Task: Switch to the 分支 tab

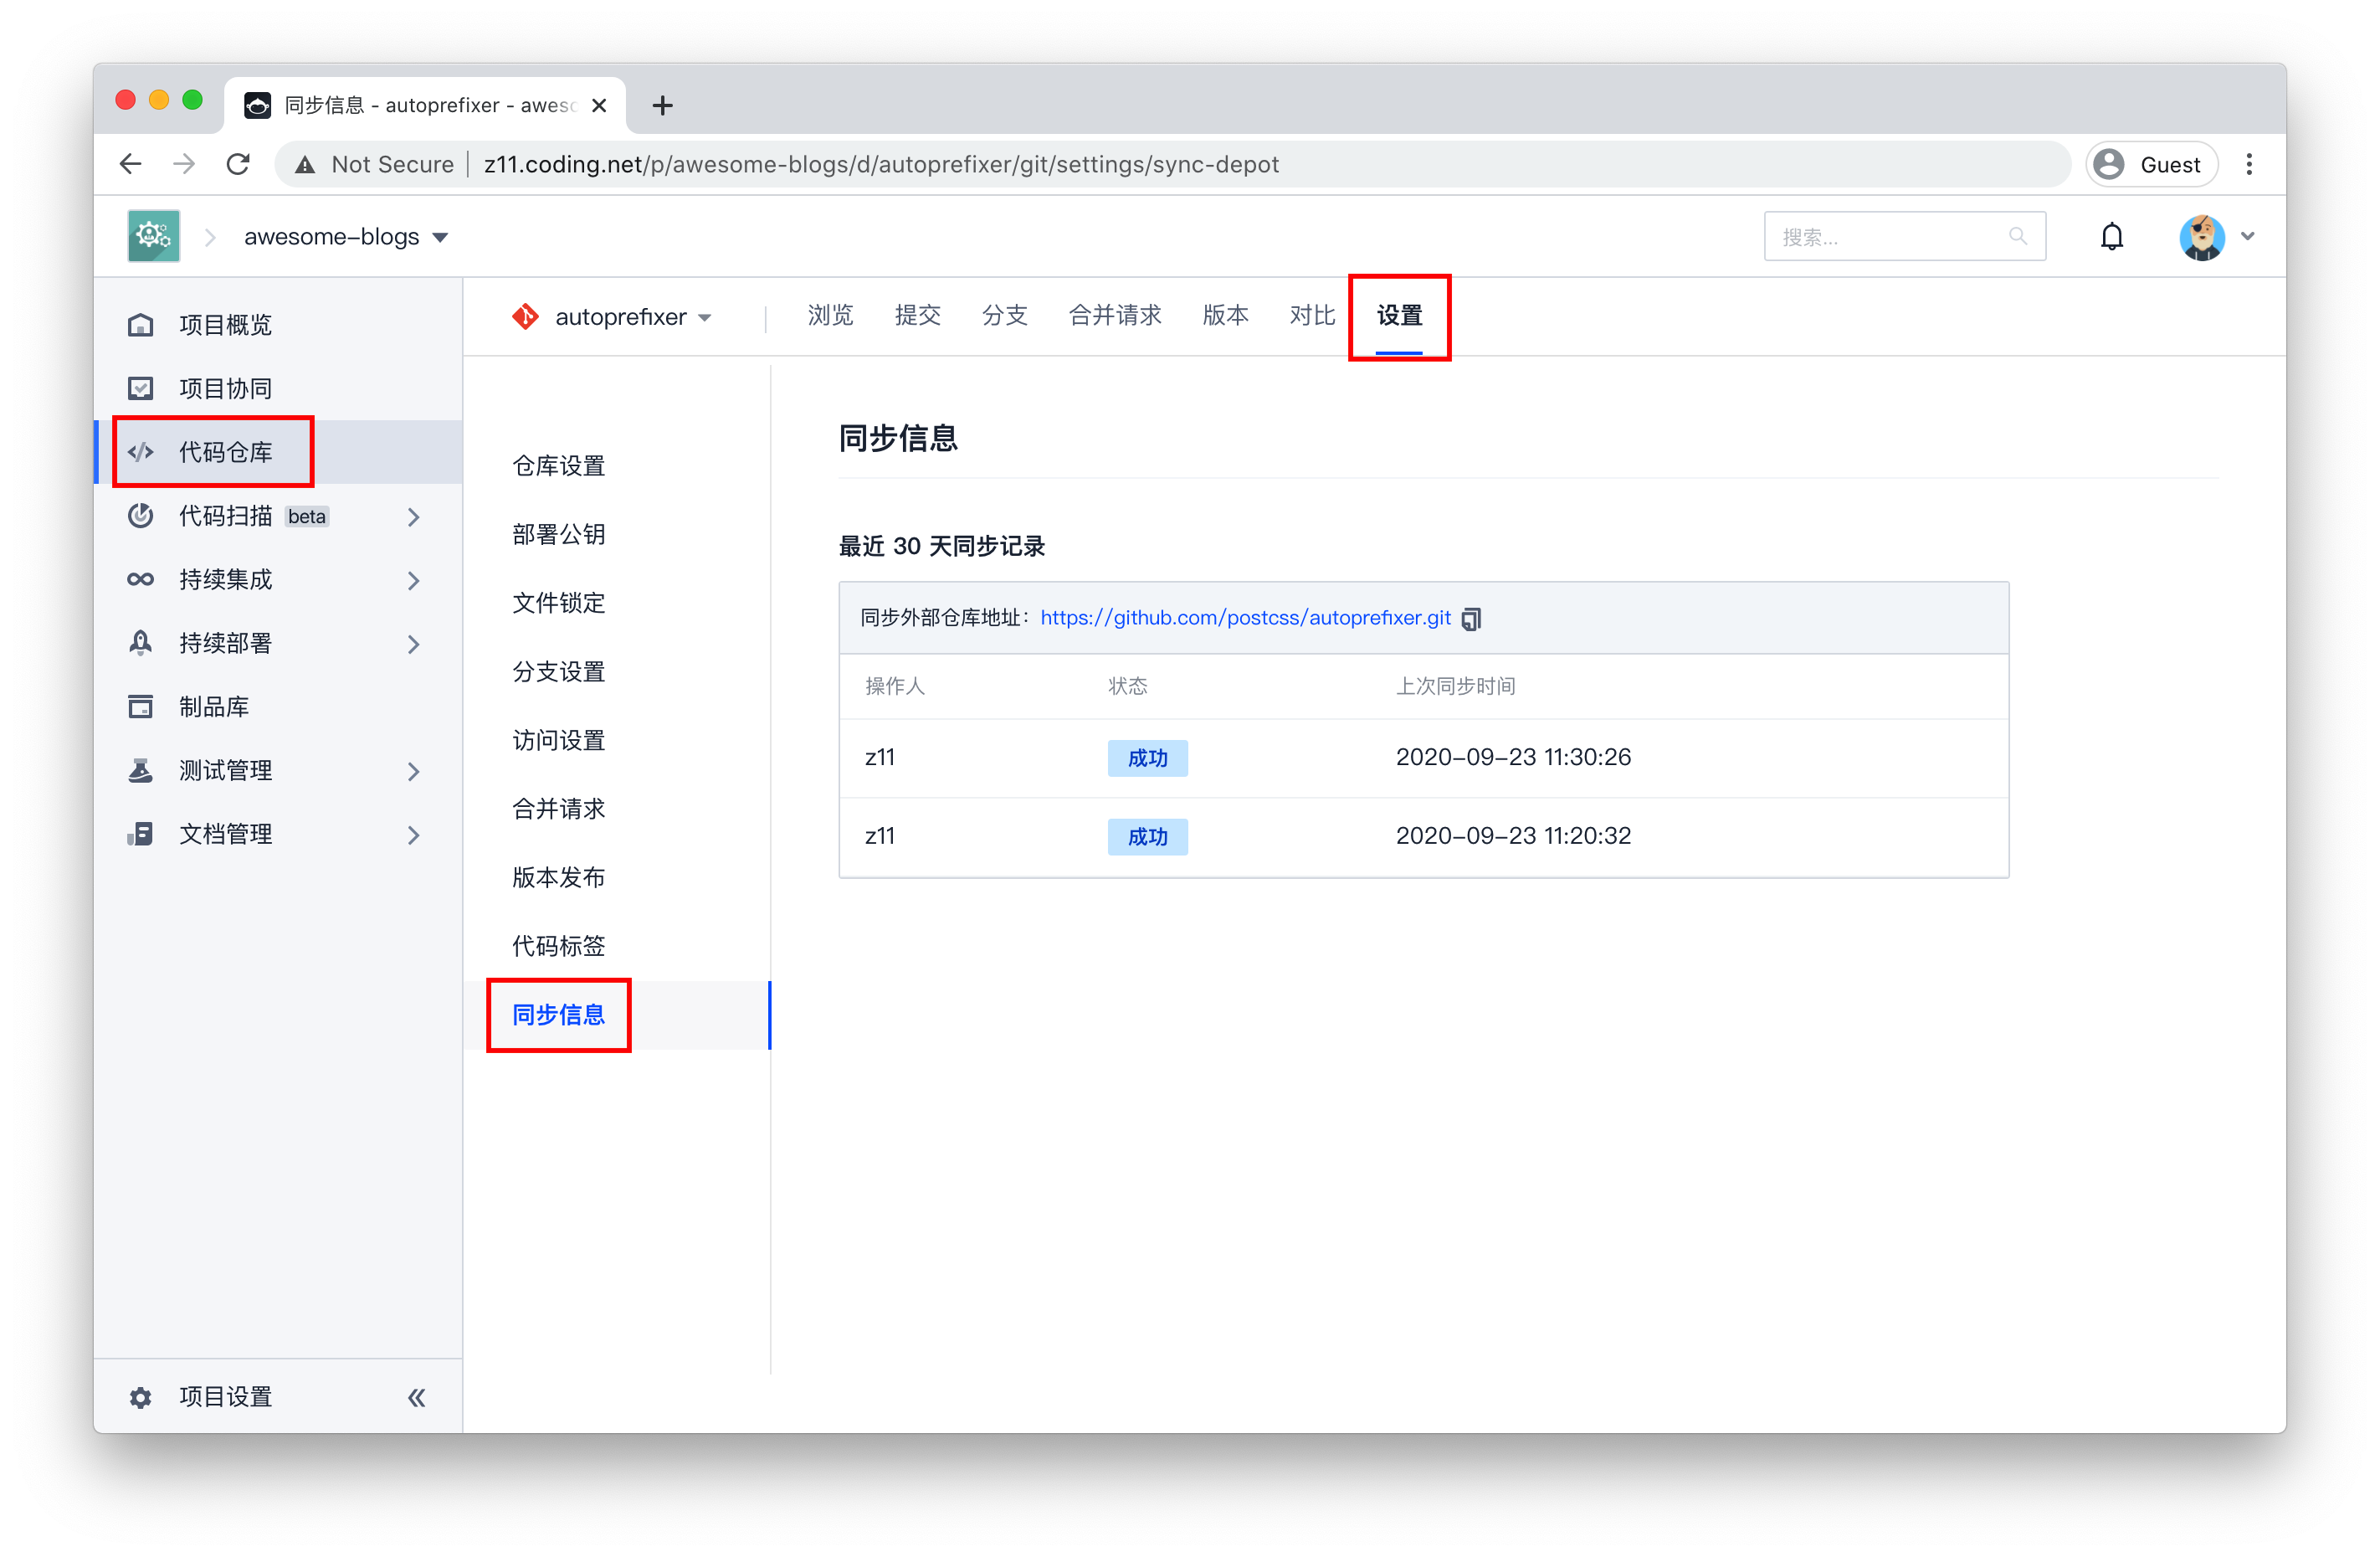Action: coord(1004,316)
